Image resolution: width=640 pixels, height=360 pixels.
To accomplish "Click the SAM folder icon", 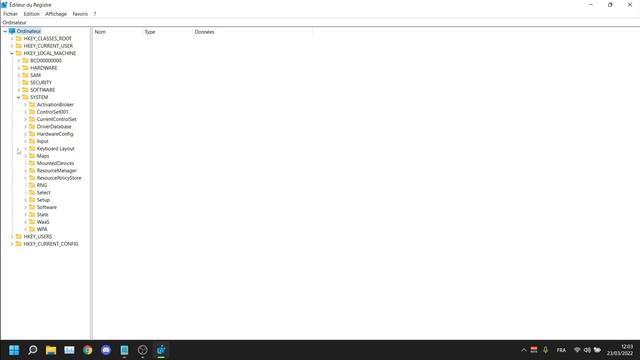I will 25,75.
